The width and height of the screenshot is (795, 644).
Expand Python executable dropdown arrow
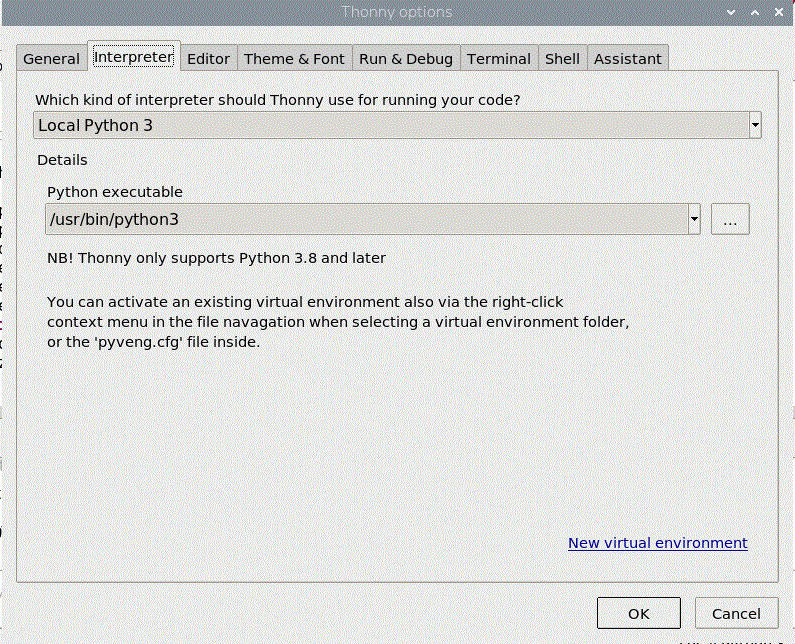pos(694,219)
